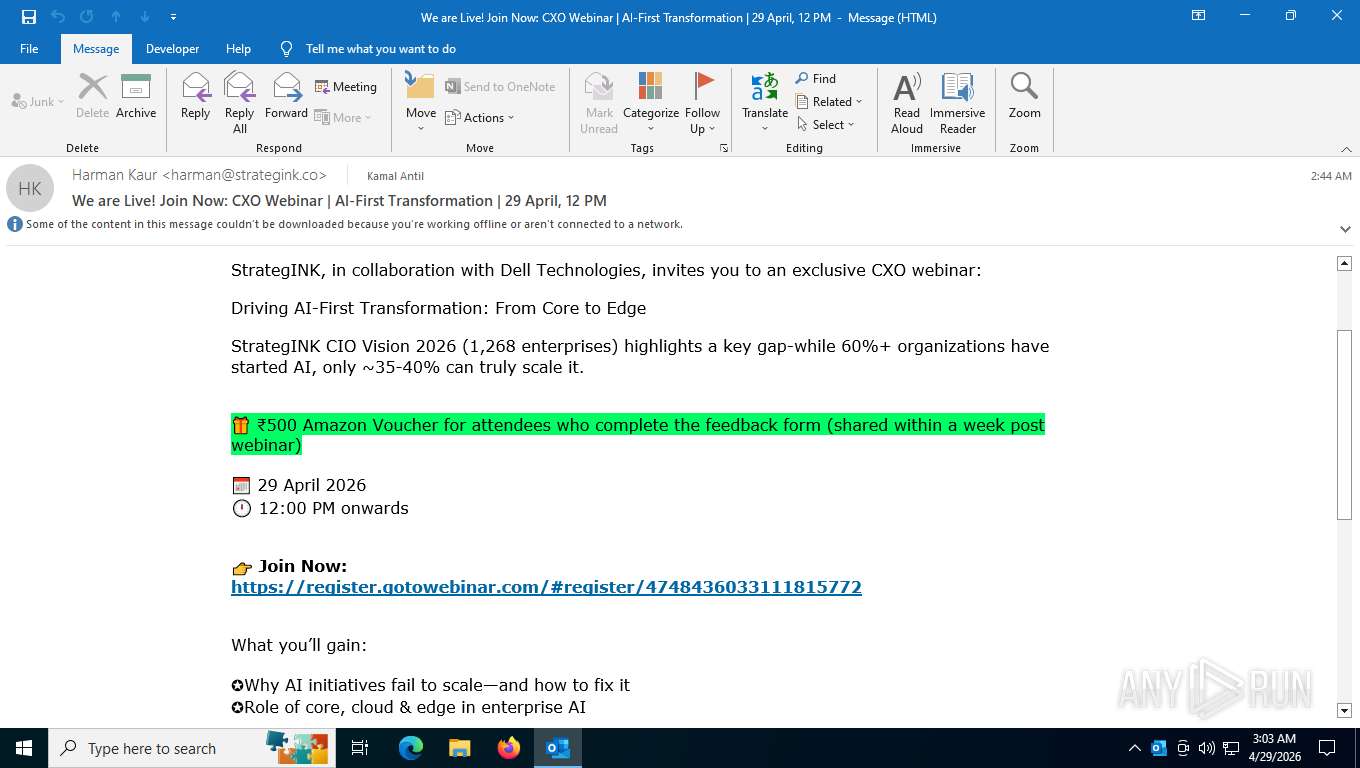Viewport: 1360px width, 768px height.
Task: Undo with the title bar arrow
Action: click(x=57, y=17)
